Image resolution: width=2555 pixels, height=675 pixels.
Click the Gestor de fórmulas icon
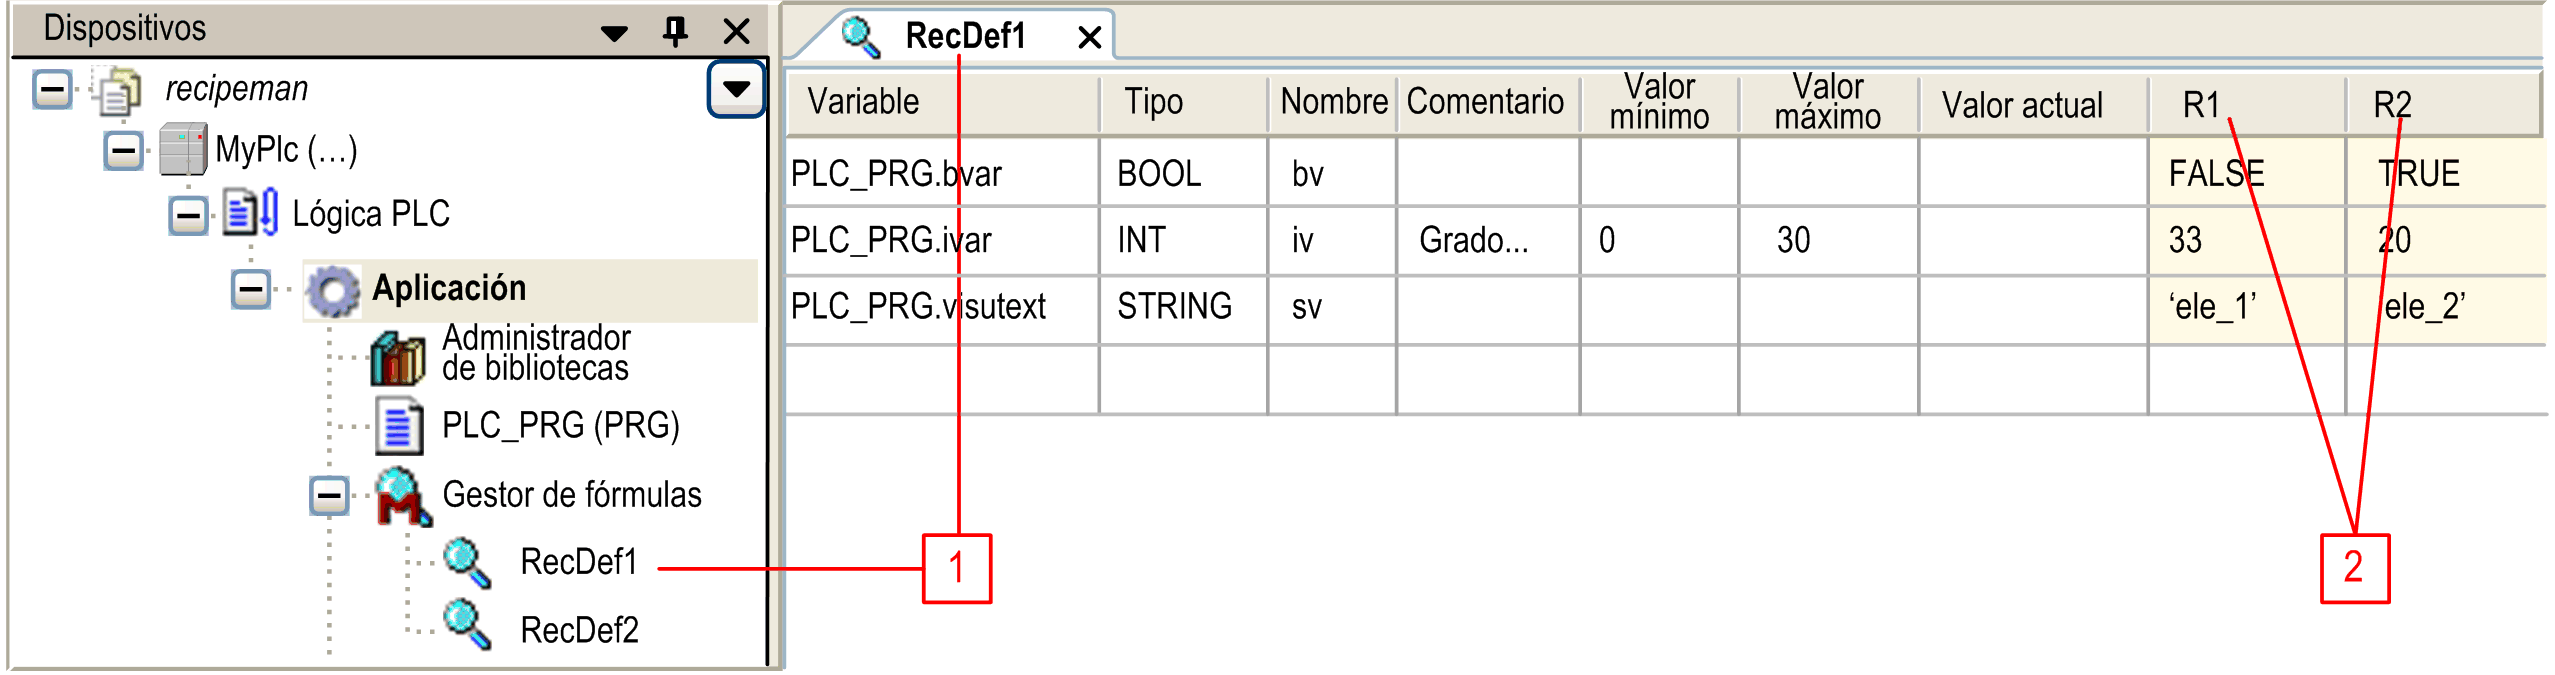[x=402, y=496]
